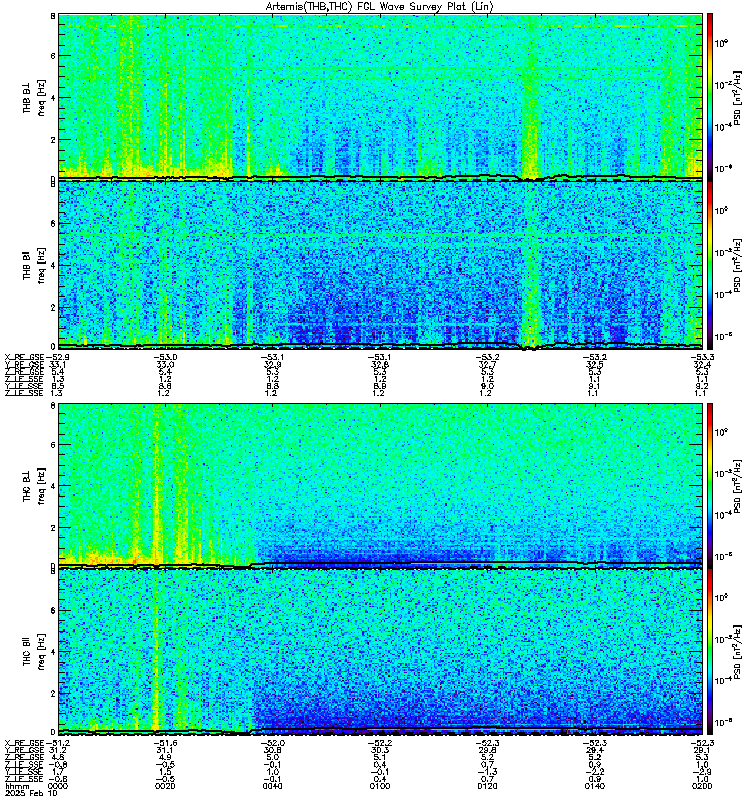
Task: Click the "4" Hz tick on THC B∥ axis
Action: point(53,652)
